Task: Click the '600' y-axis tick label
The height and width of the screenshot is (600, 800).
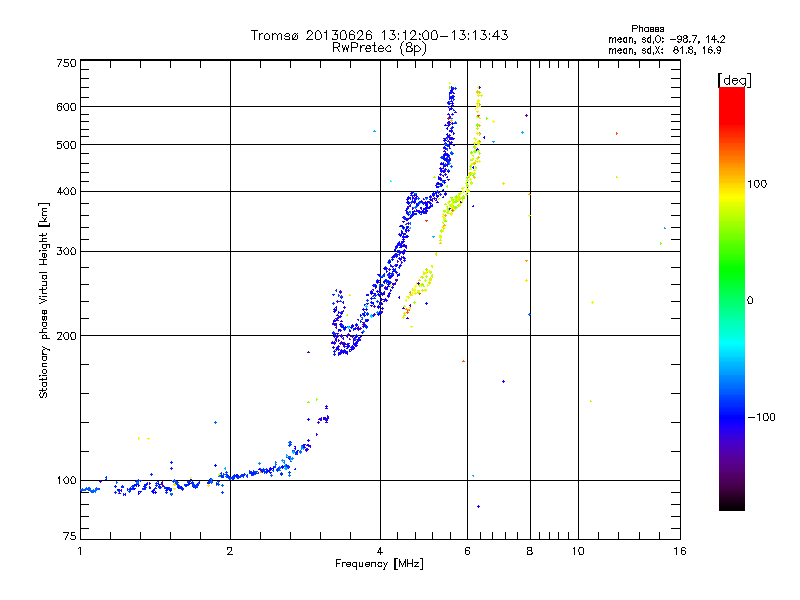Action: pyautogui.click(x=66, y=107)
